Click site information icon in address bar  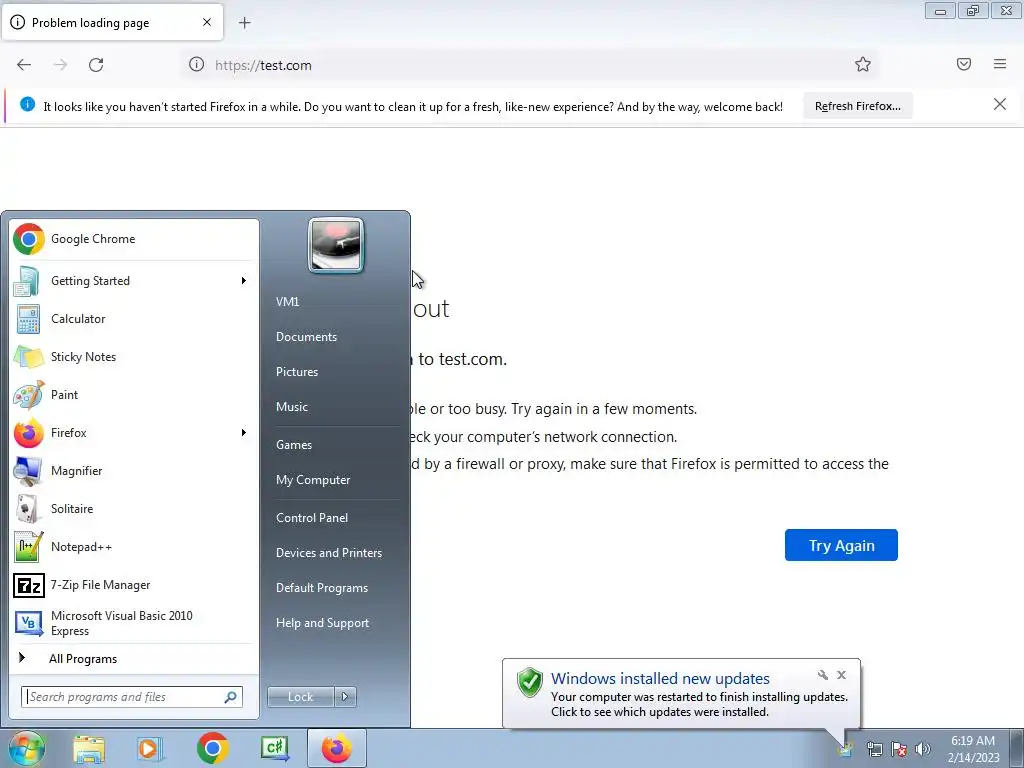click(x=197, y=65)
